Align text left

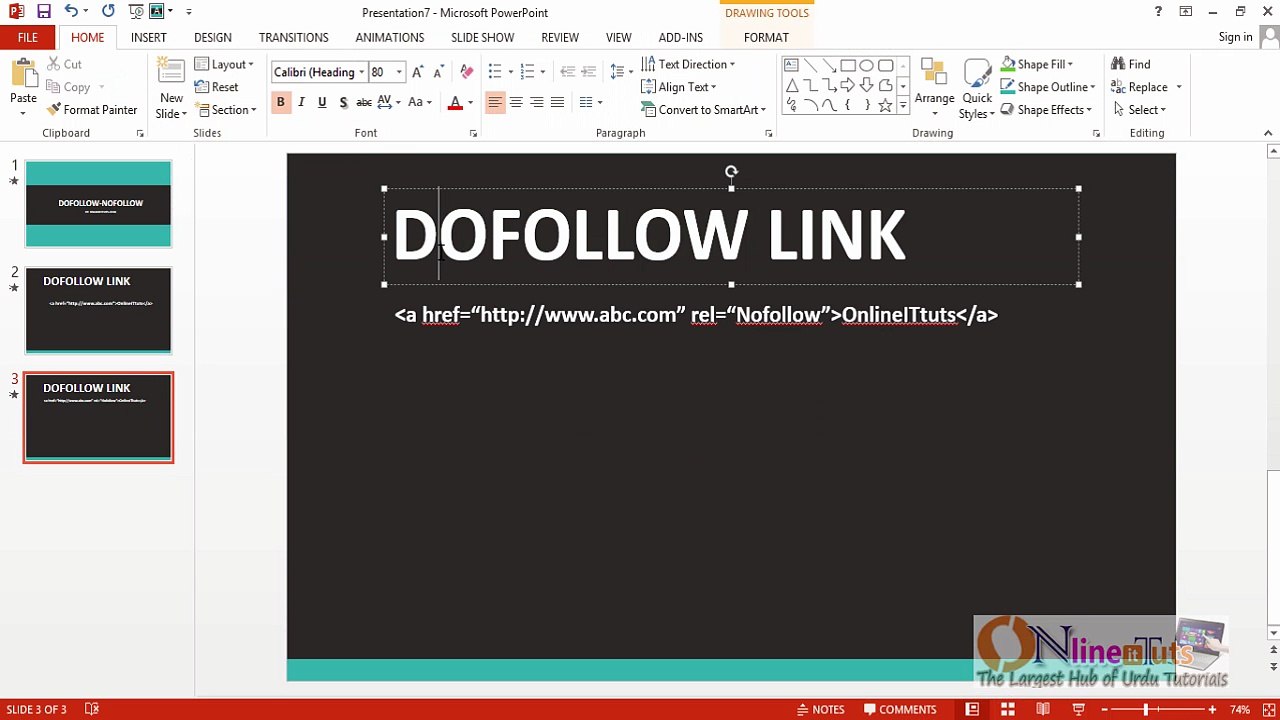[x=494, y=102]
